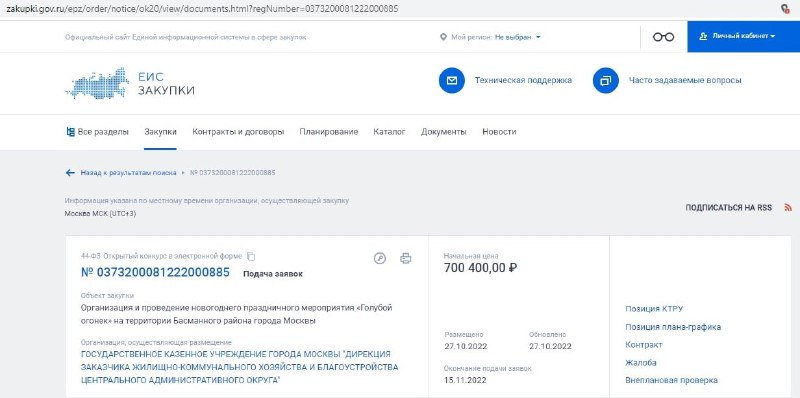Switch to the Контракты и договоры tab
The height and width of the screenshot is (398, 800).
point(238,132)
